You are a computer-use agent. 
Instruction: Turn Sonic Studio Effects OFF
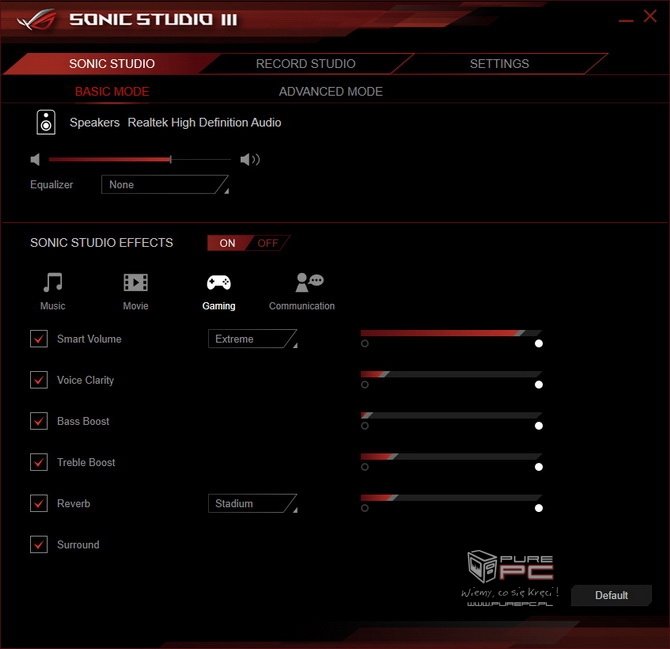268,243
